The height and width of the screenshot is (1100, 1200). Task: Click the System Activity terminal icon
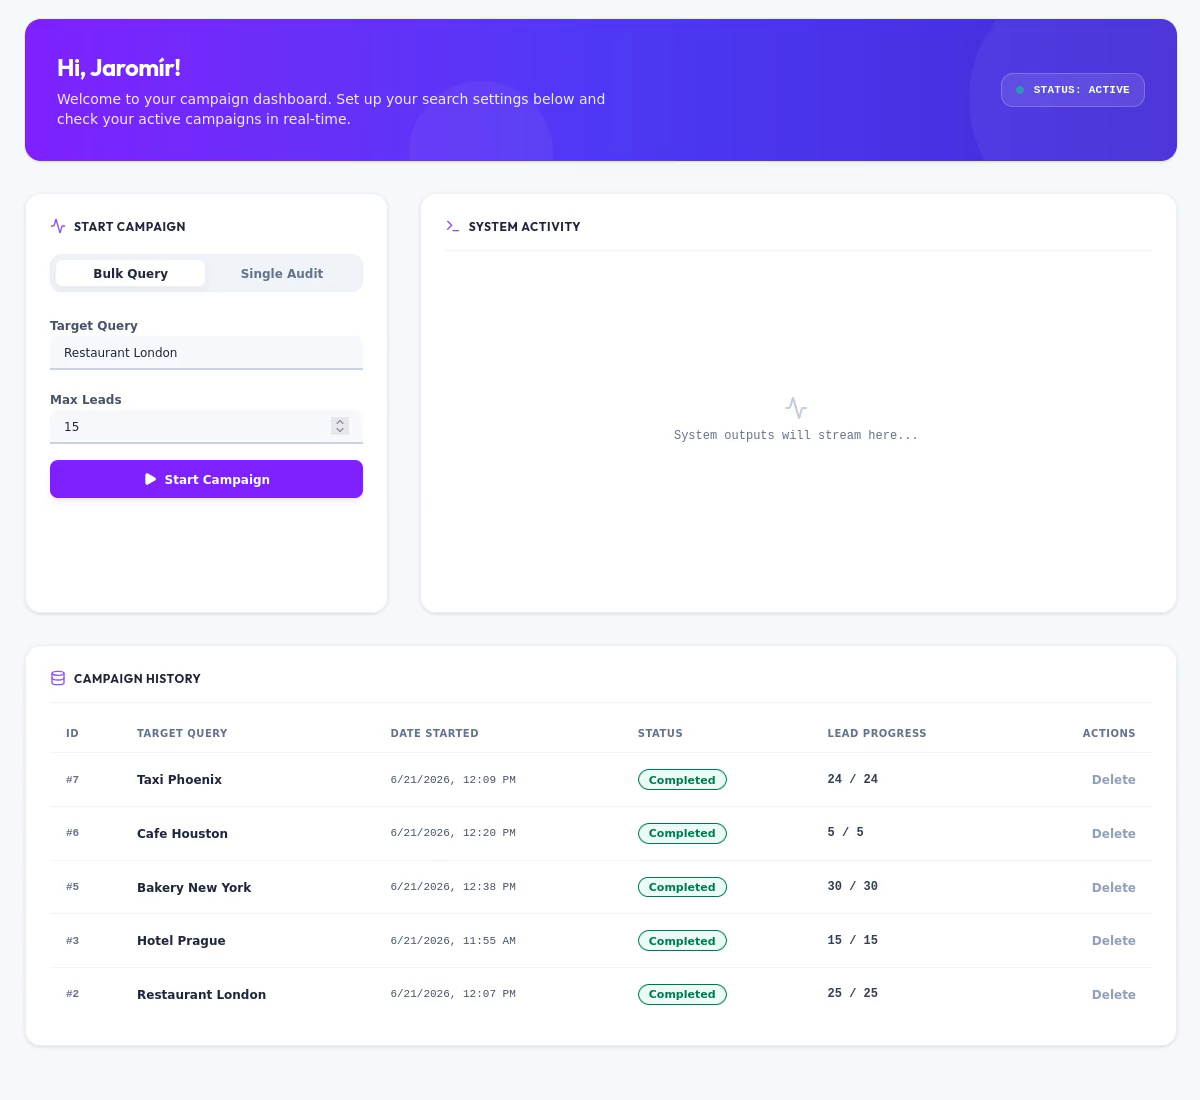coord(453,226)
